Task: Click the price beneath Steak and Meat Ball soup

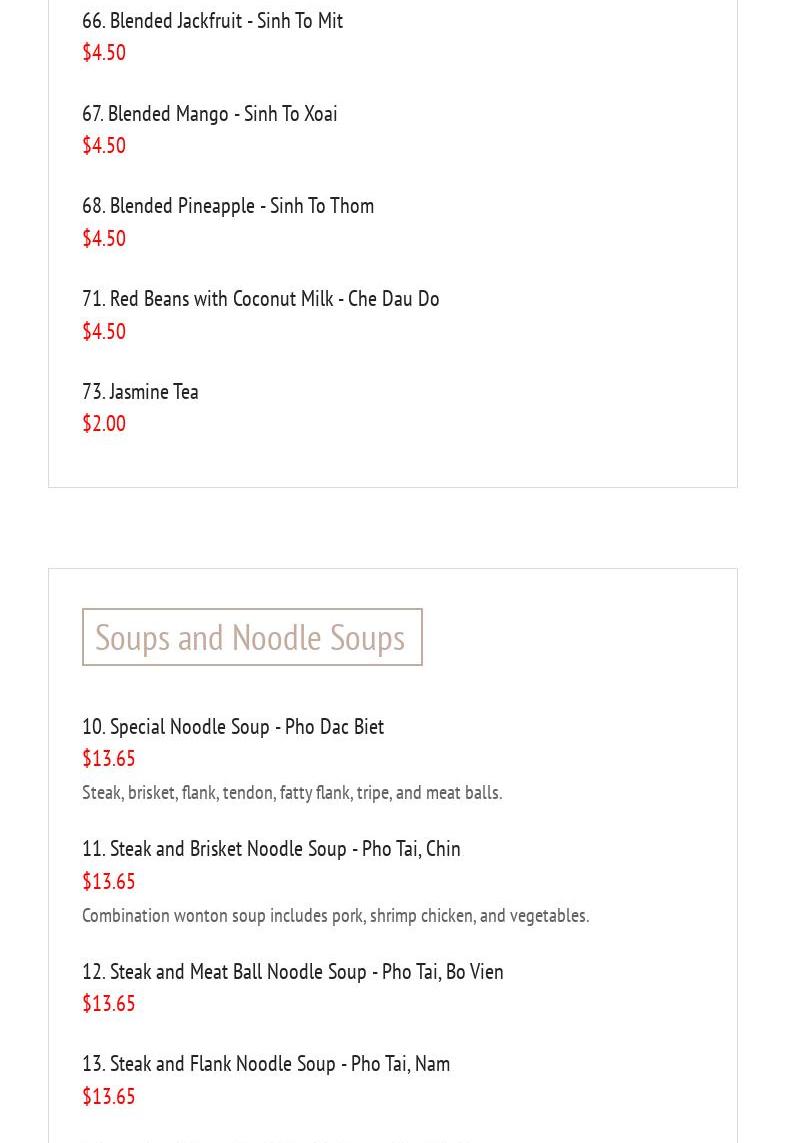Action: coord(108,1004)
